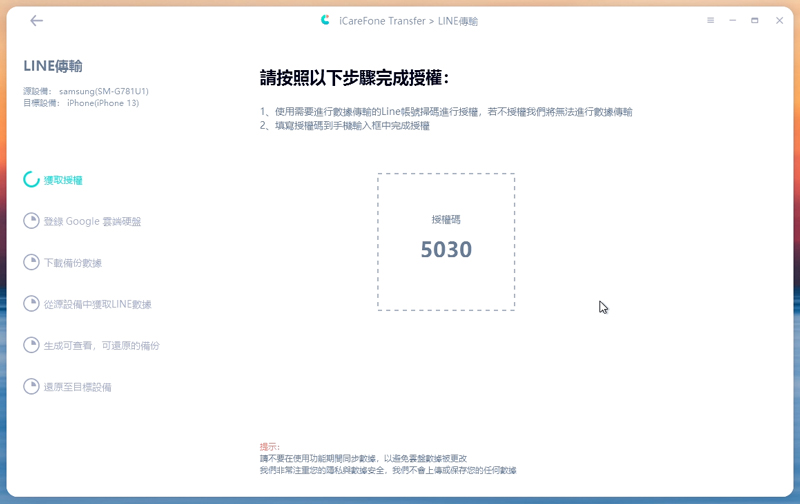Click the back arrow in title bar
Viewport: 800px width, 504px height.
[x=37, y=20]
